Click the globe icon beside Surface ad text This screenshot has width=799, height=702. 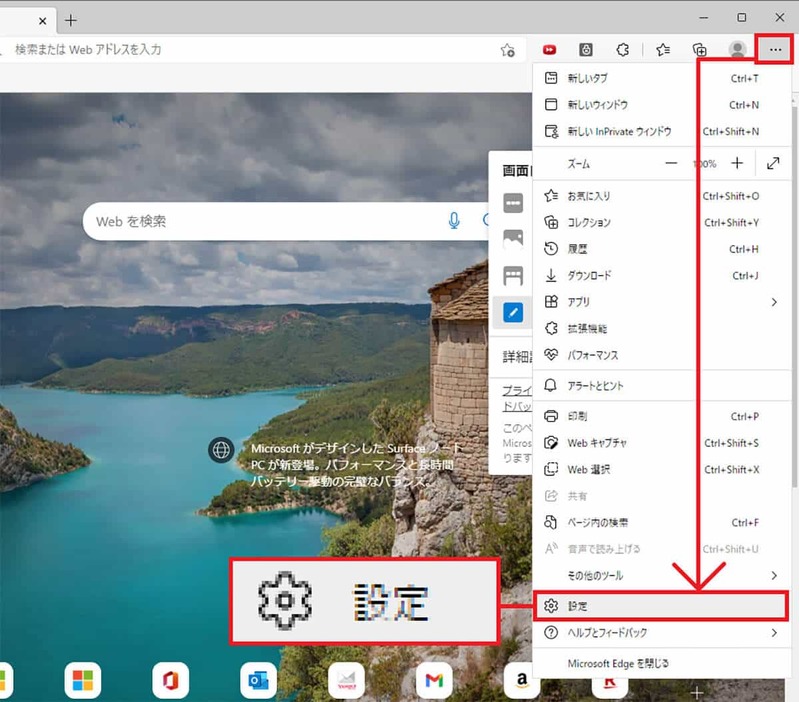tap(221, 450)
